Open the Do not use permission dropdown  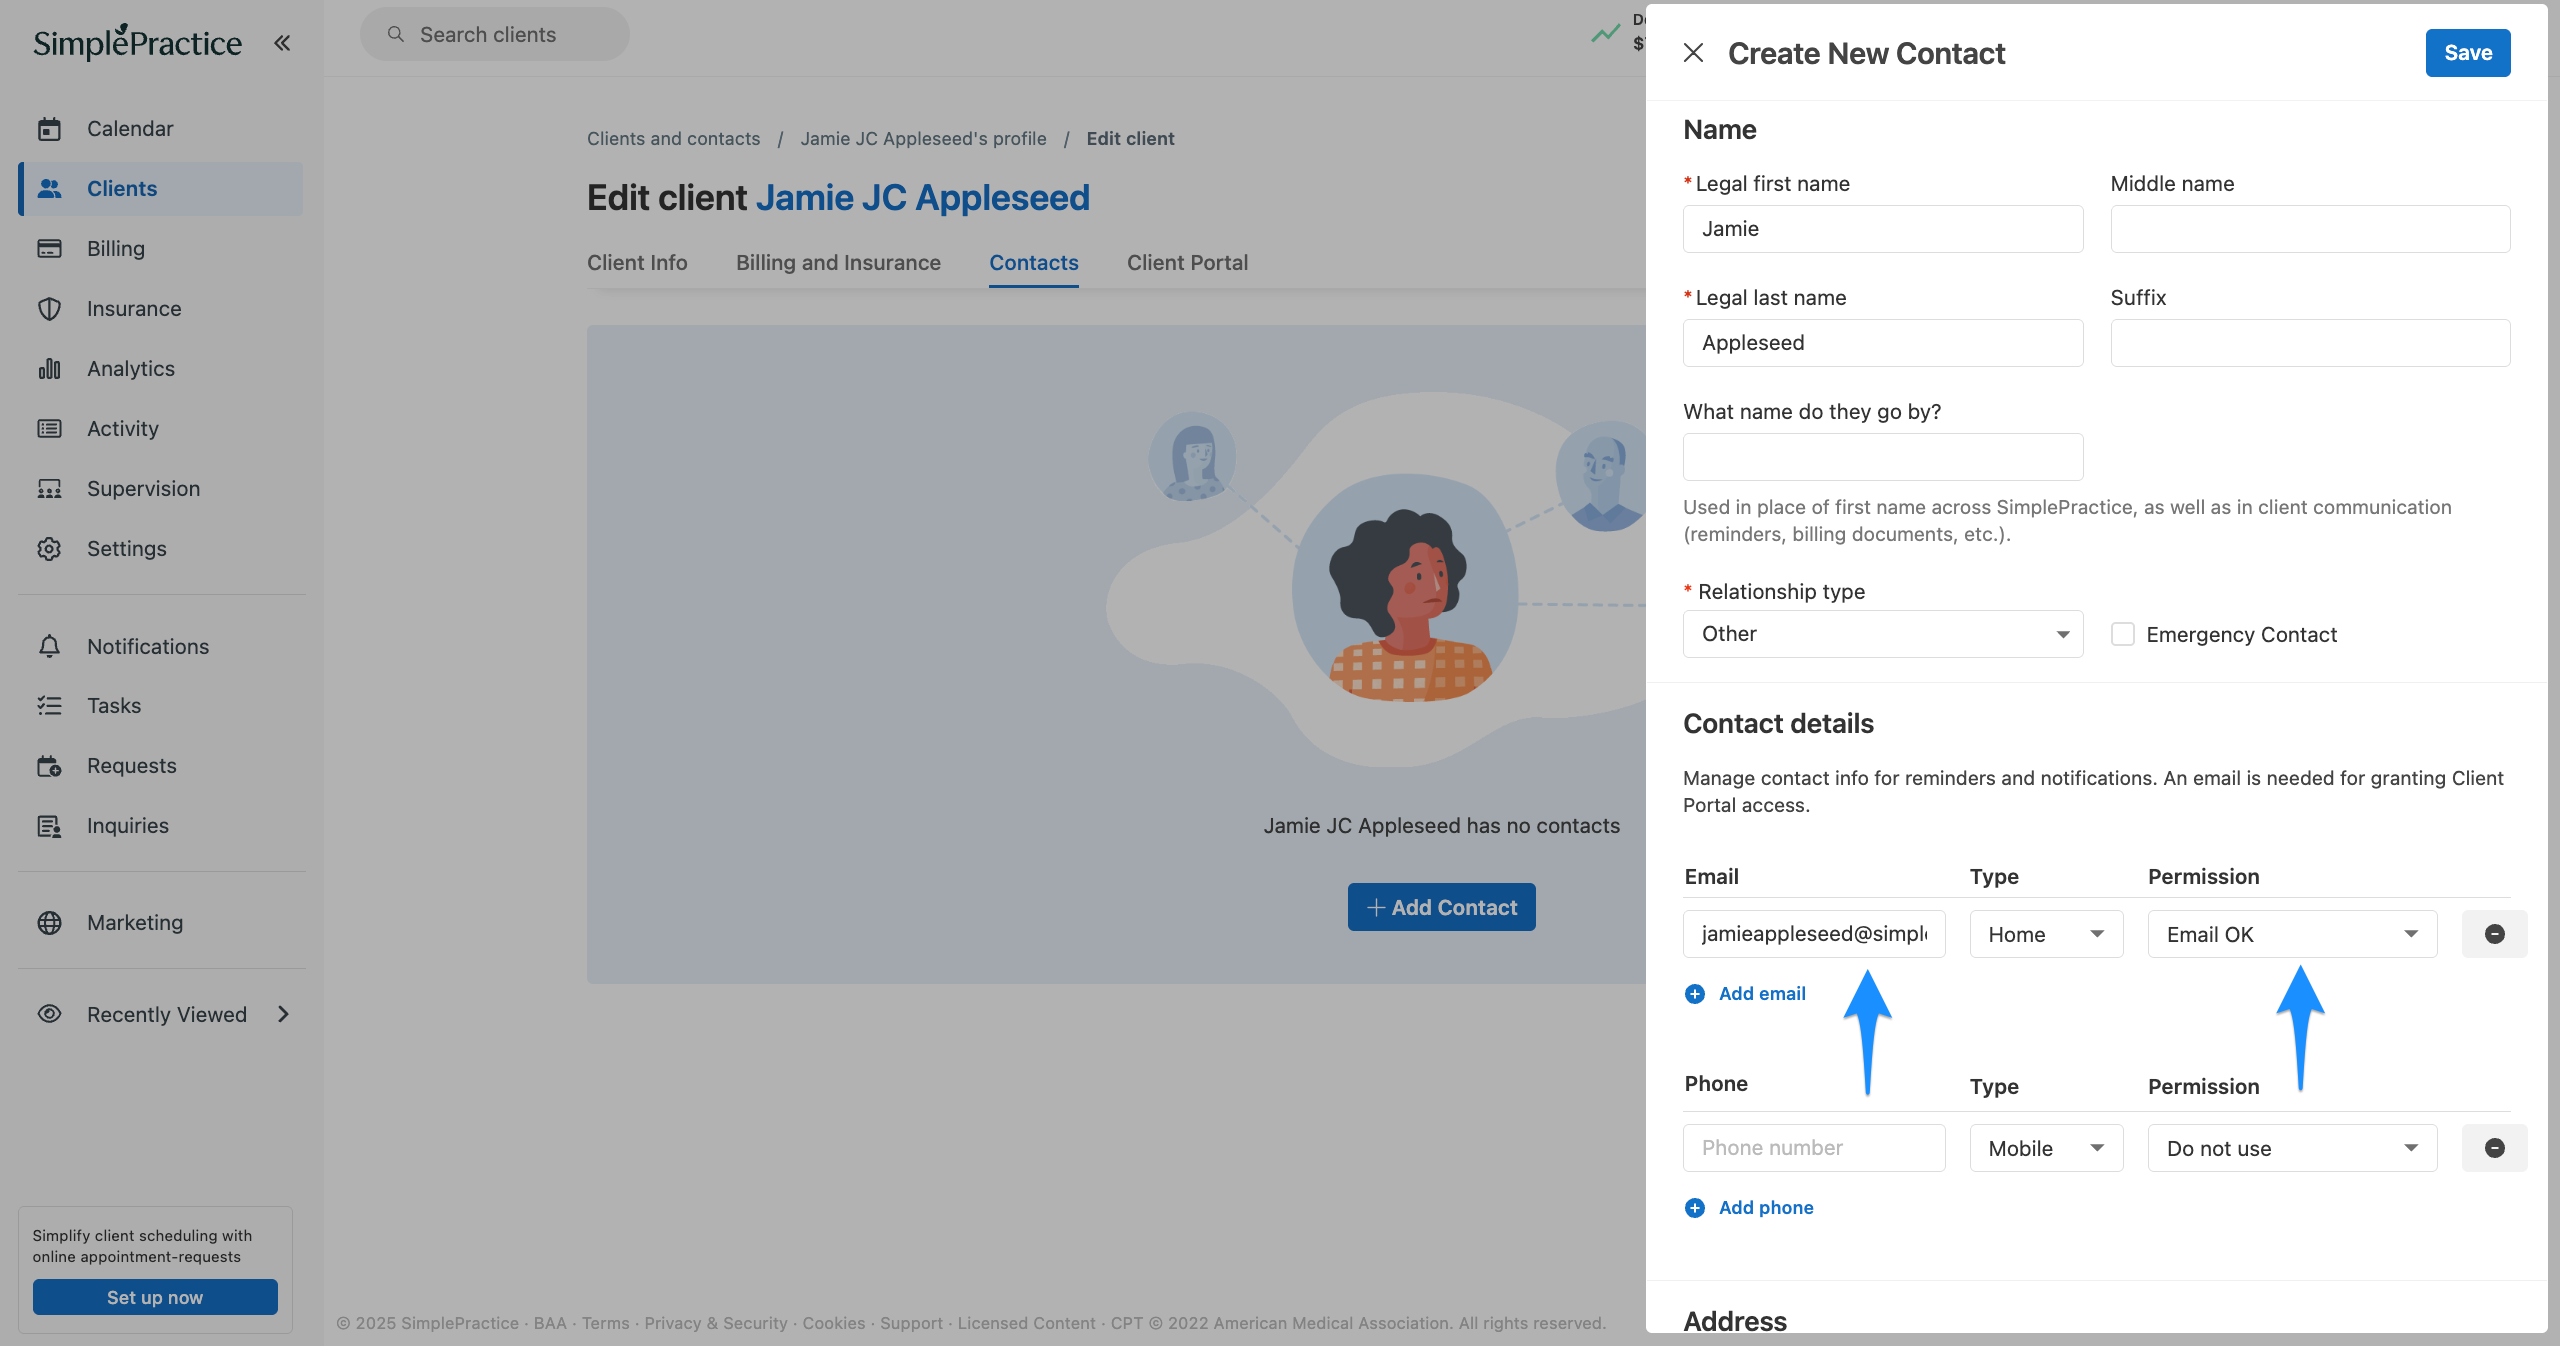coord(2292,1148)
